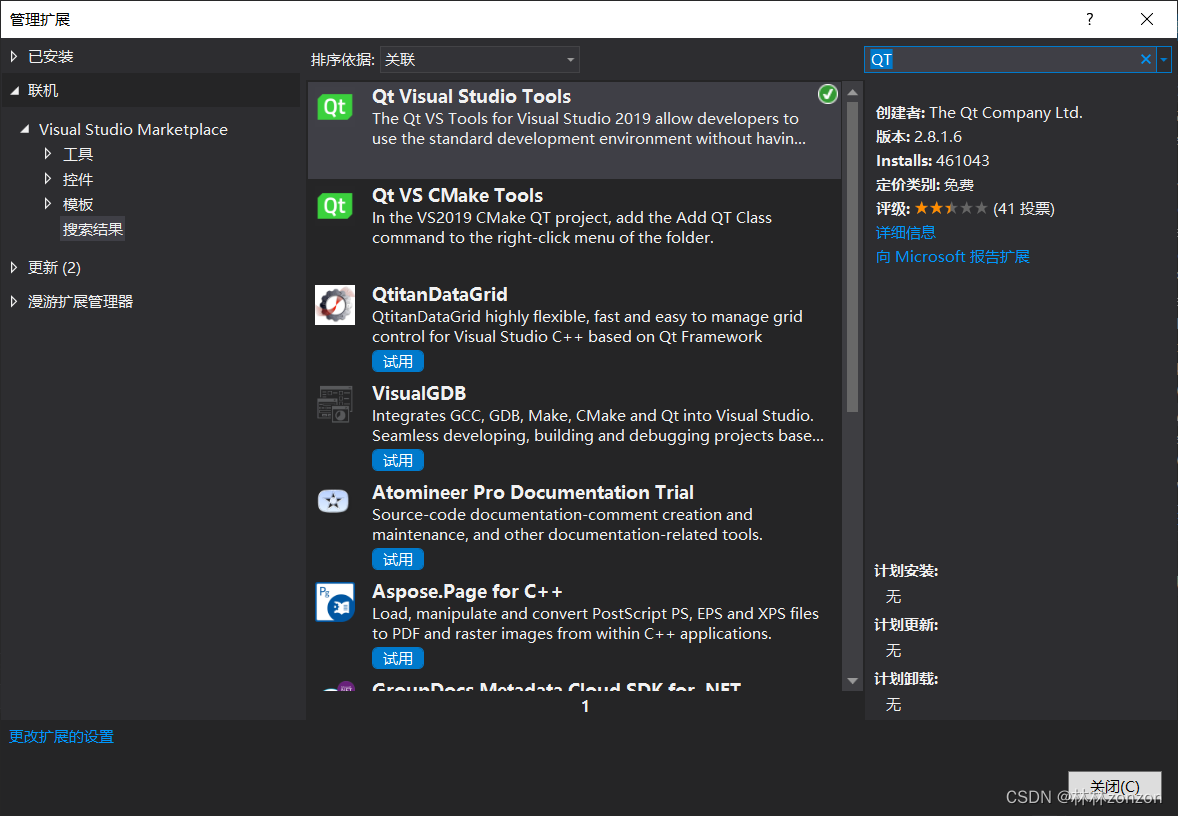Screen dimensions: 1178x816
Task: Open 更改扩展的设置 link
Action: (x=62, y=736)
